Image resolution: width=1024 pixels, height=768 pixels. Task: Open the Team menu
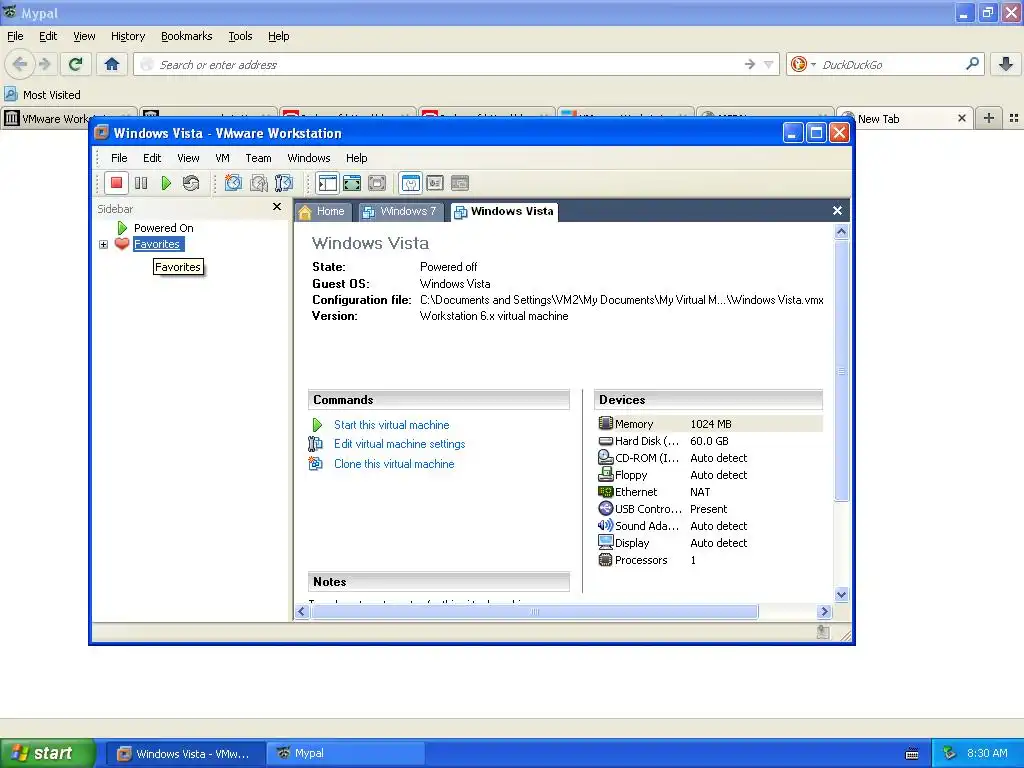(258, 158)
